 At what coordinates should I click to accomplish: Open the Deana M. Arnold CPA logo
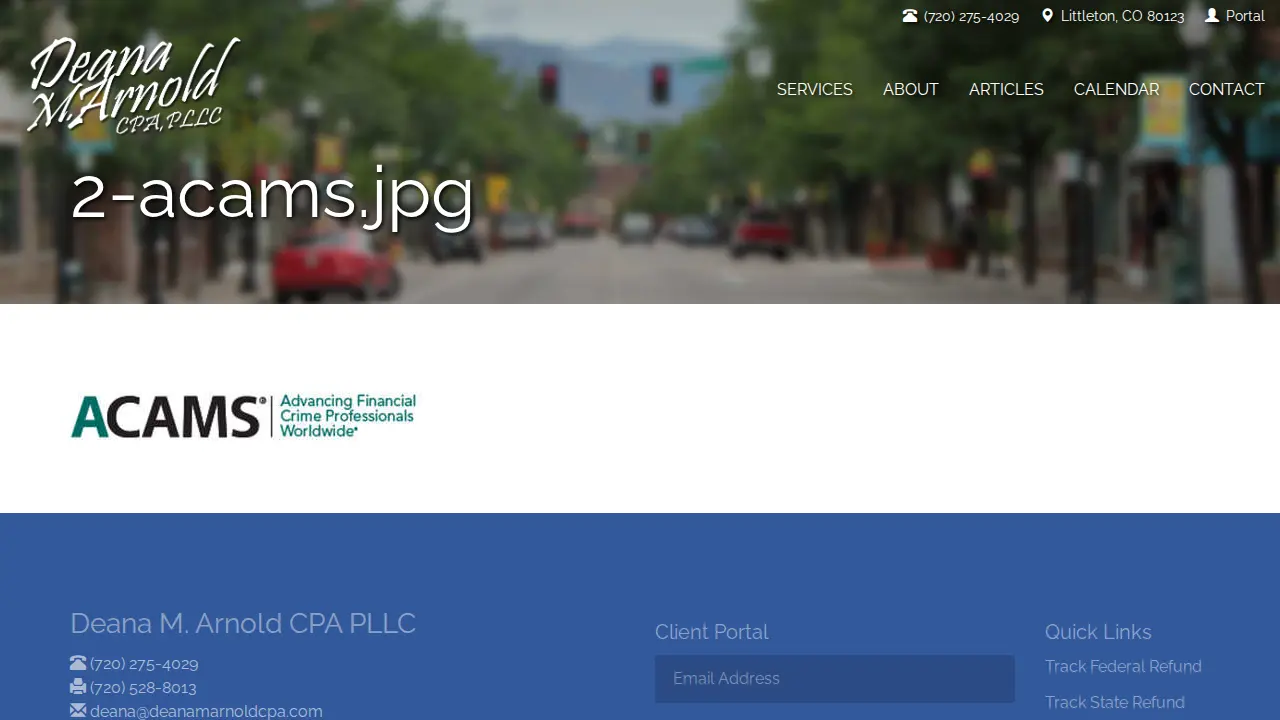[134, 85]
